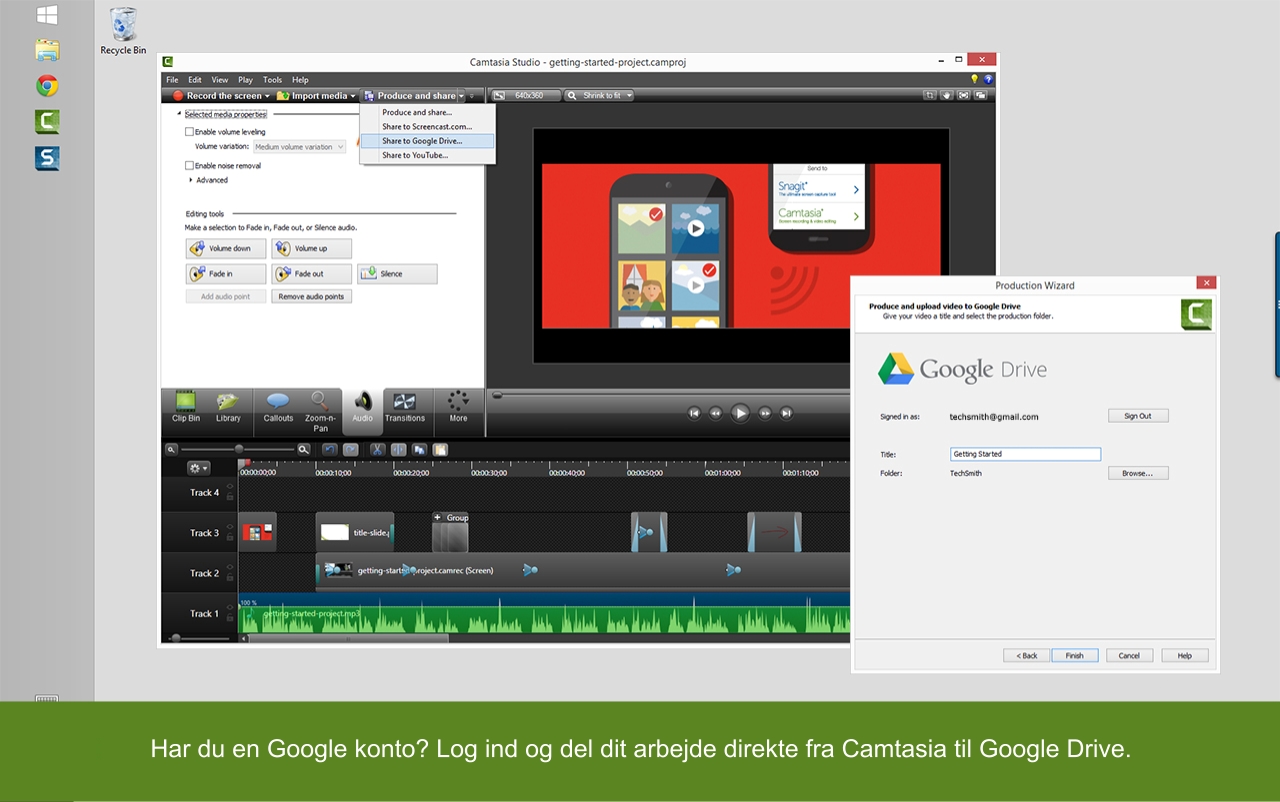Enable noise removal checkbox
The width and height of the screenshot is (1280, 802).
coord(189,165)
